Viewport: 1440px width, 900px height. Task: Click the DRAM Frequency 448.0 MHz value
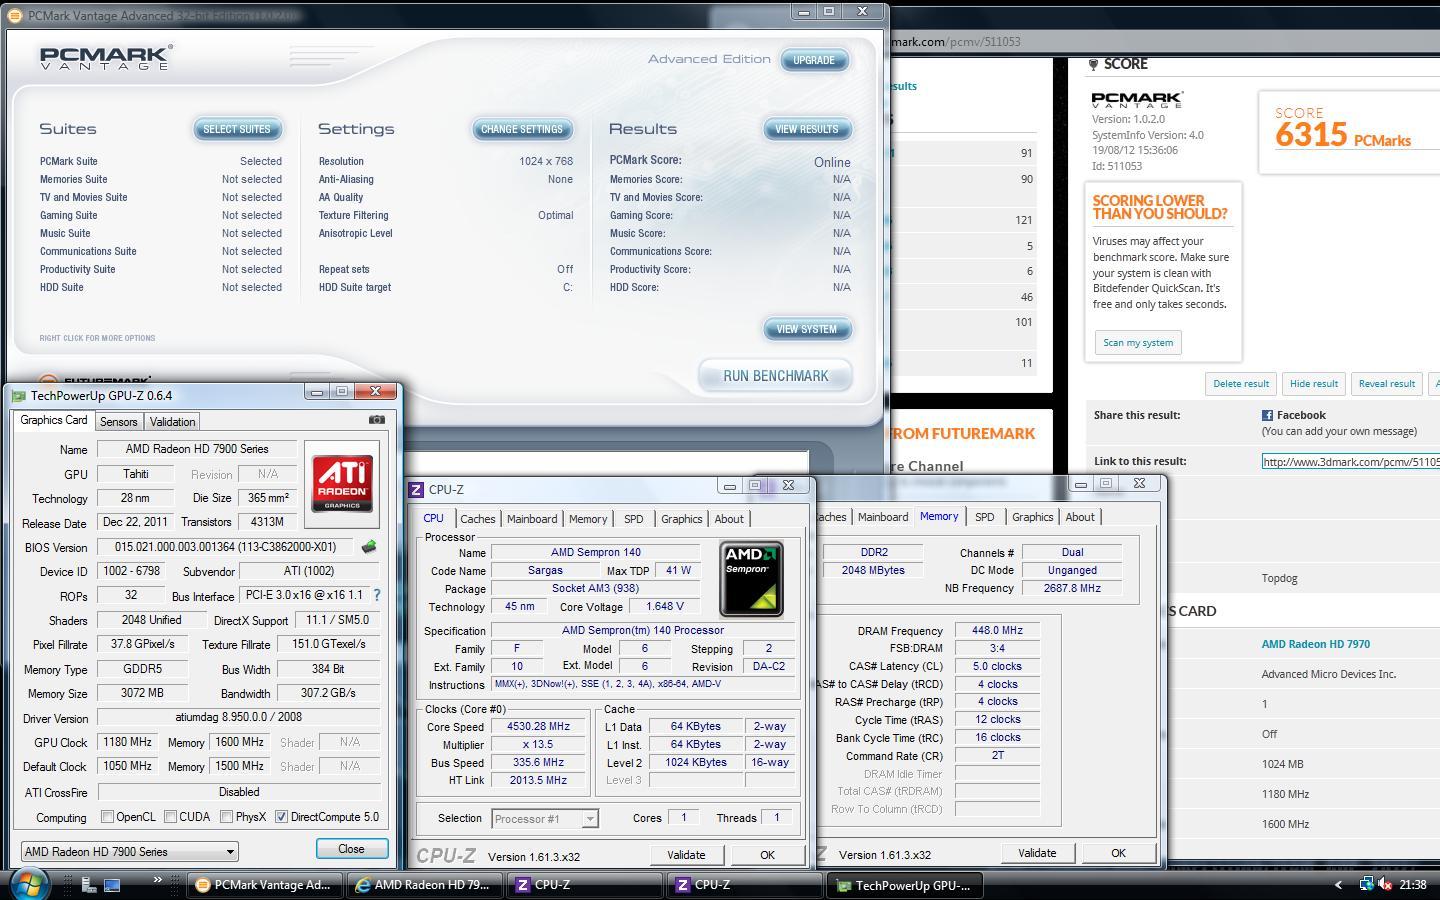tap(997, 631)
